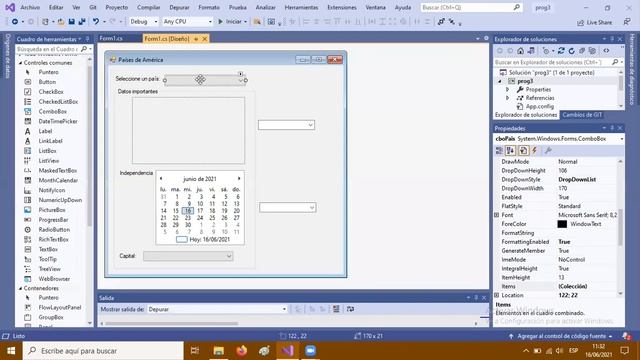Open Zoom app from taskbar

coord(311,351)
